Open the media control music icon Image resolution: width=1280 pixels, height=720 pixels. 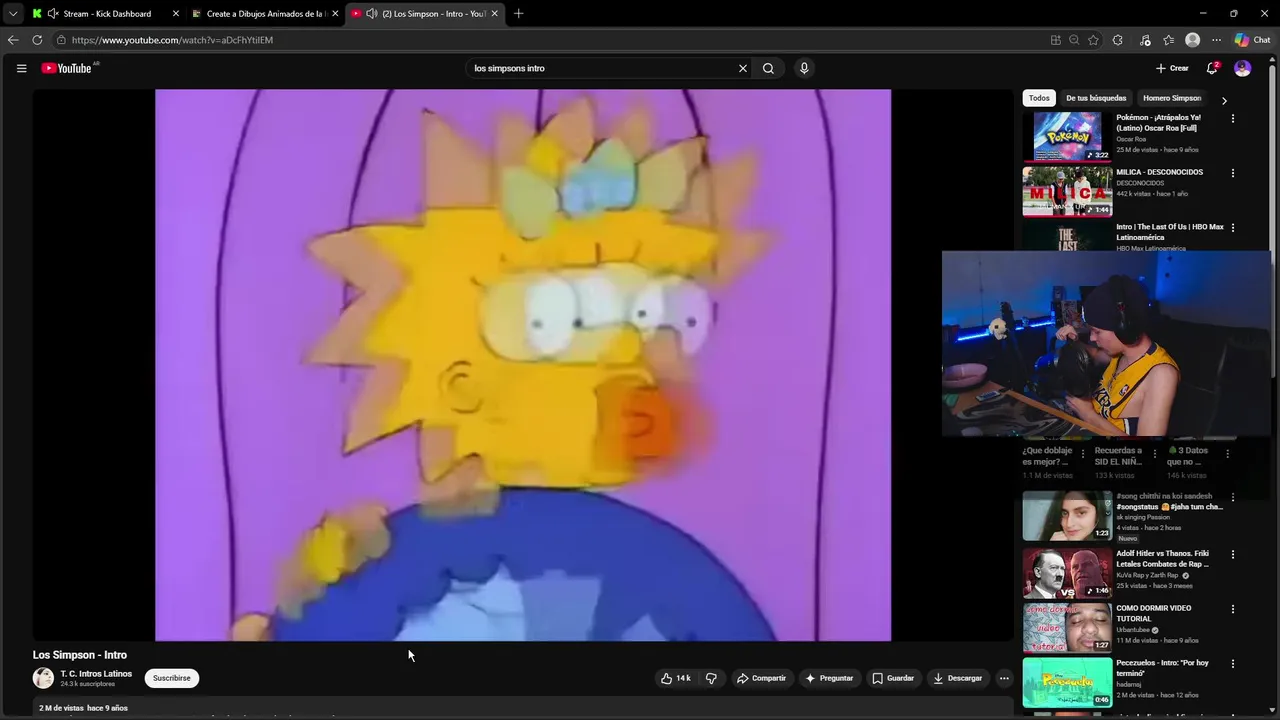pos(1145,40)
